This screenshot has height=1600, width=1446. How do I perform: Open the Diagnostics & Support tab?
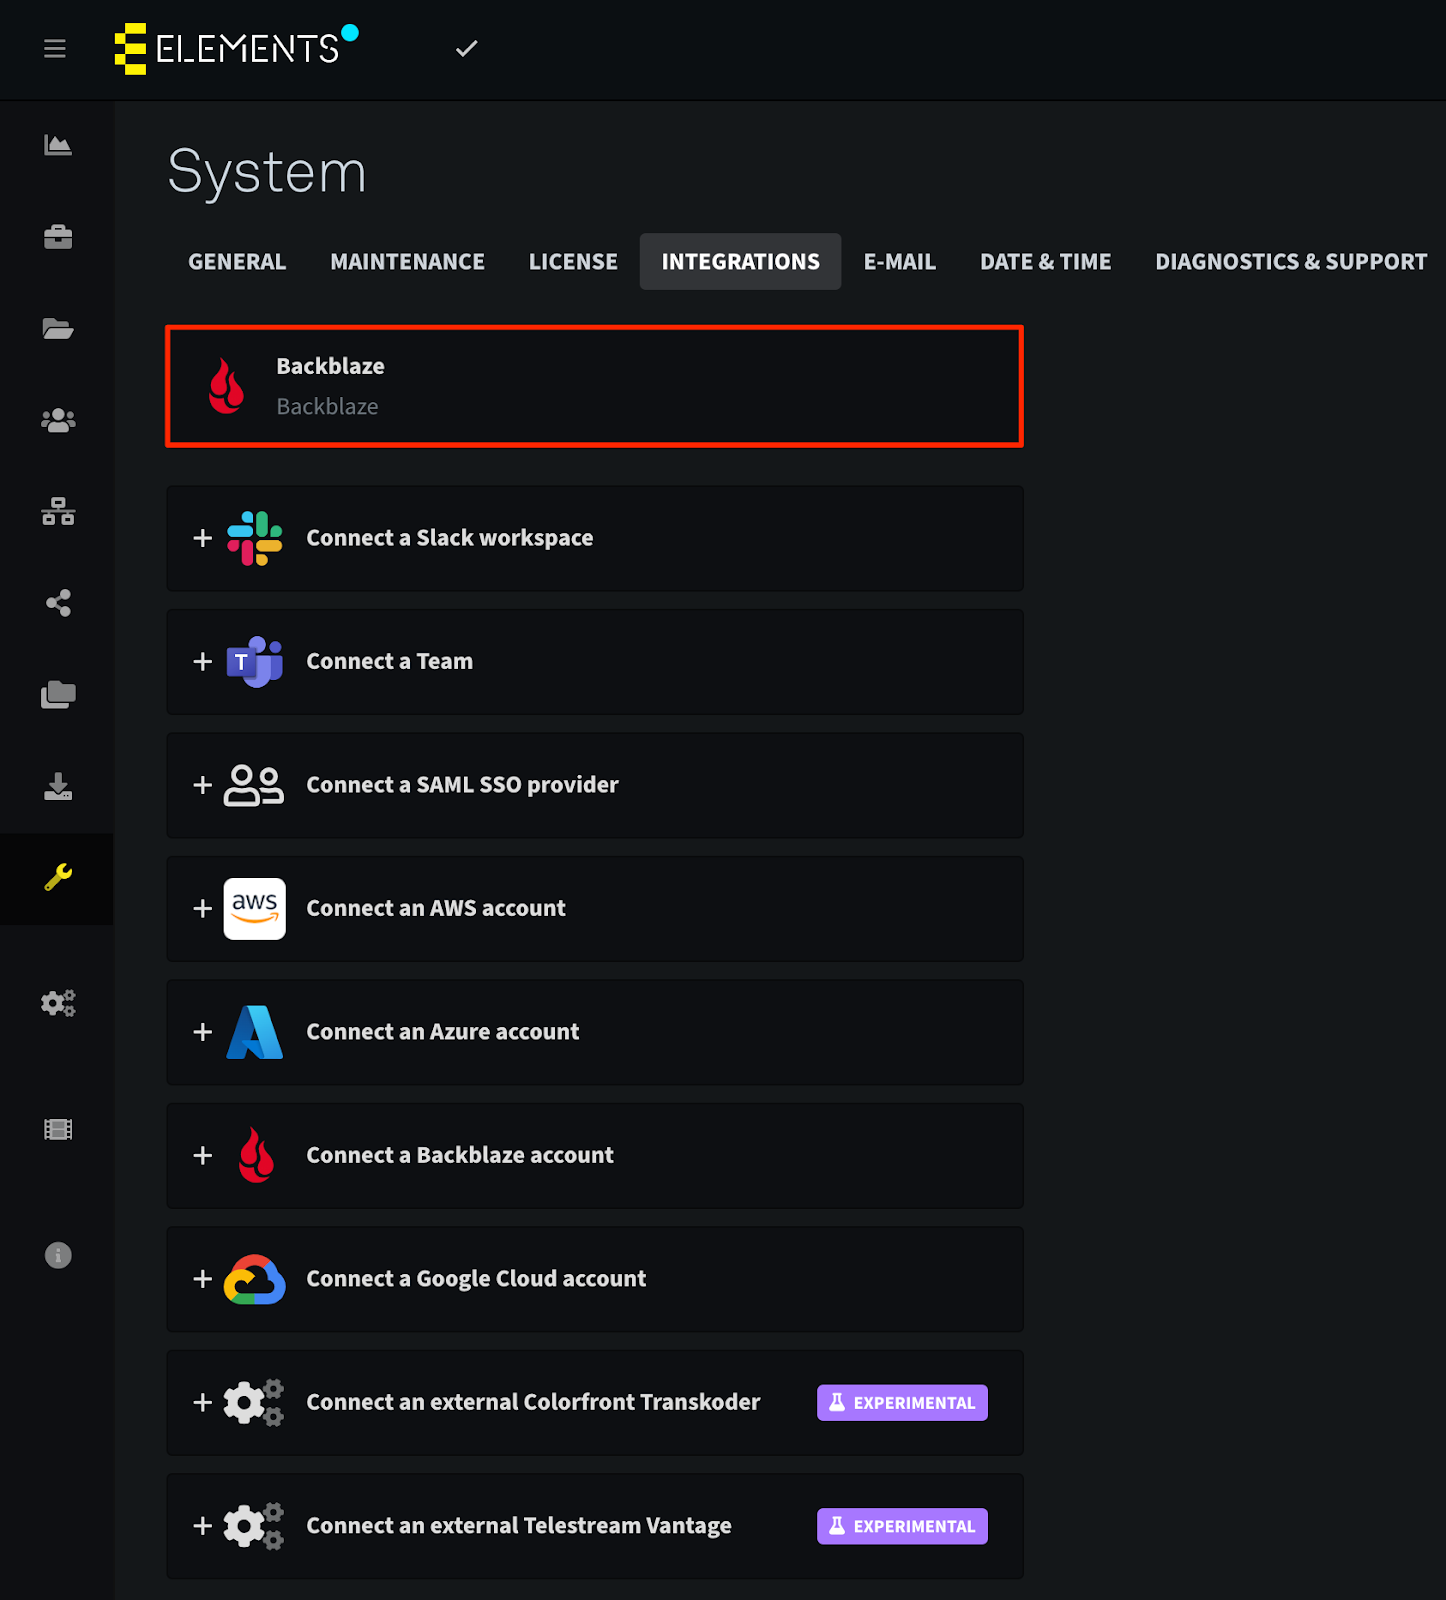pyautogui.click(x=1291, y=262)
